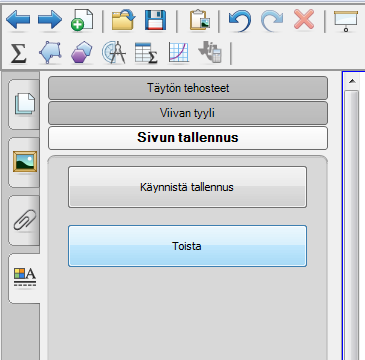Screen dimensions: 365x360
Task: Redo the action with grey arrow
Action: [x=272, y=21]
